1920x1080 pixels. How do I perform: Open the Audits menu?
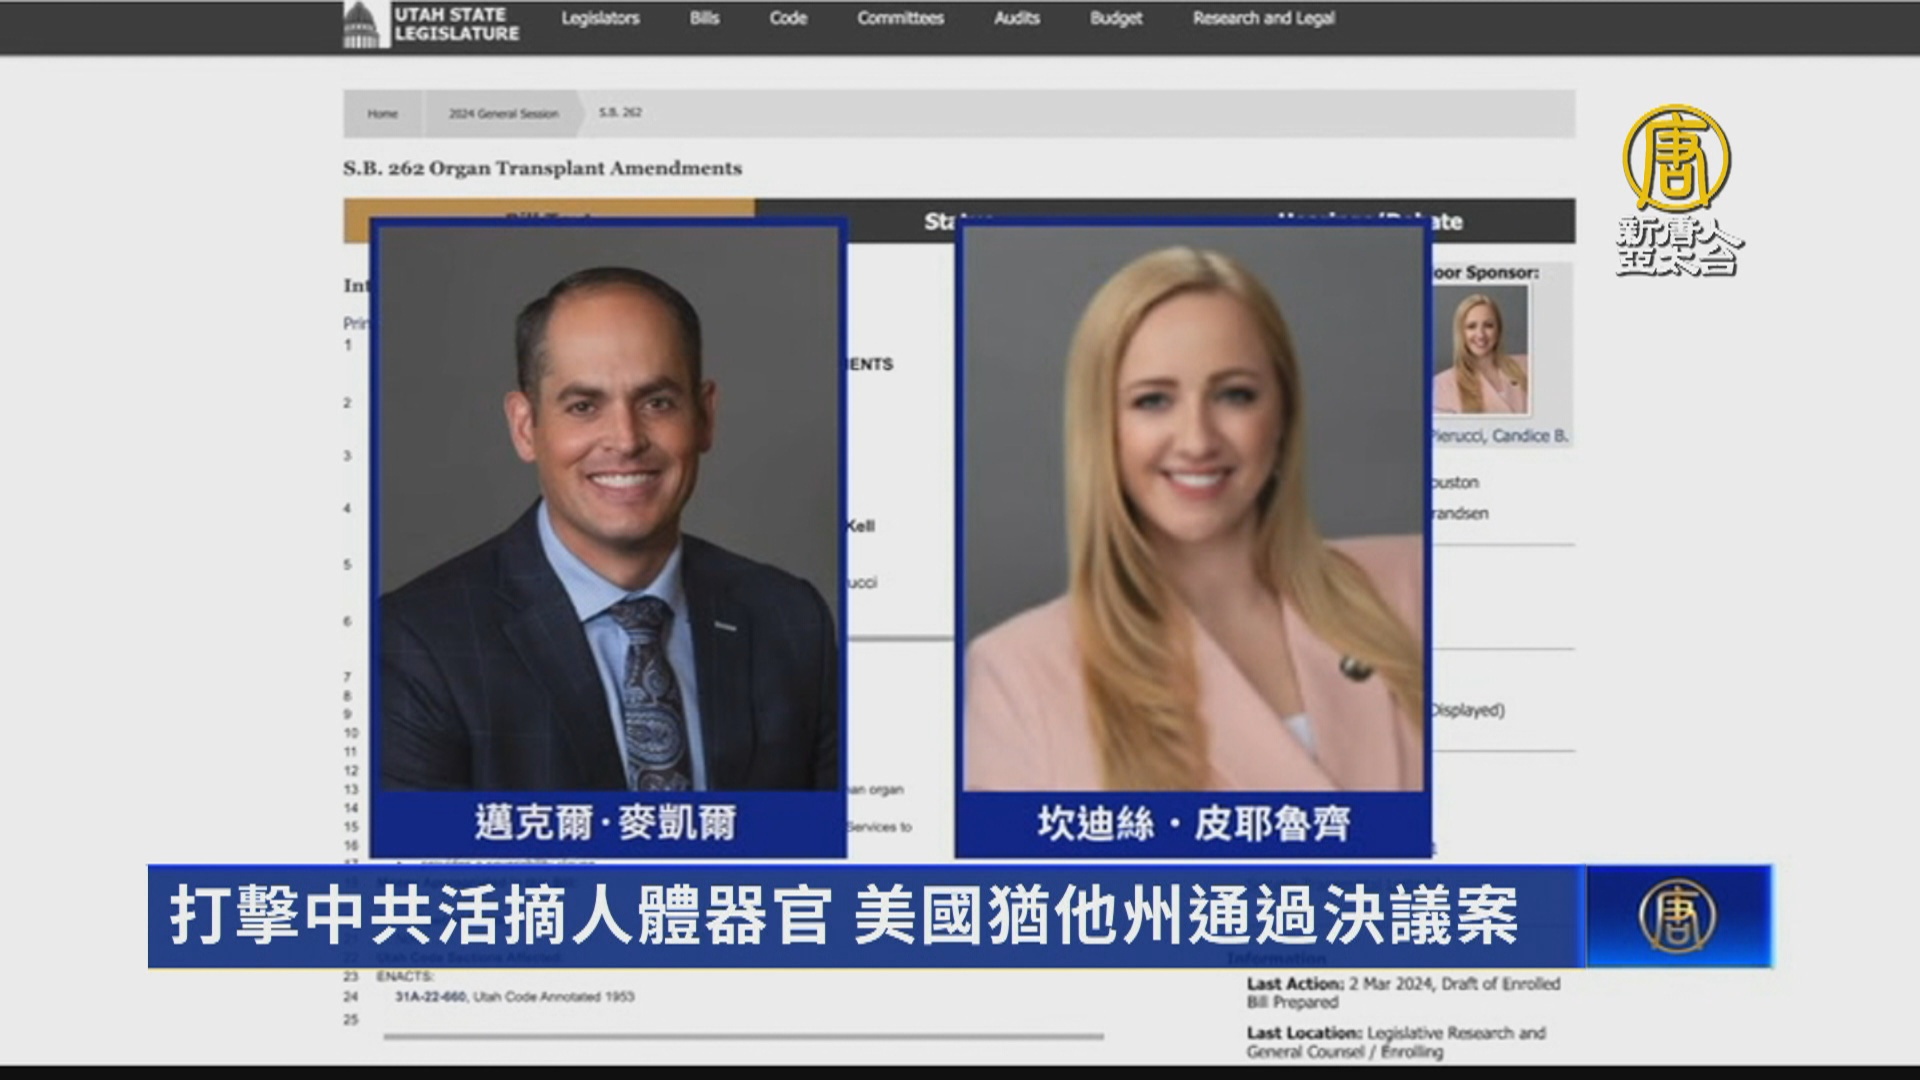click(x=1016, y=19)
